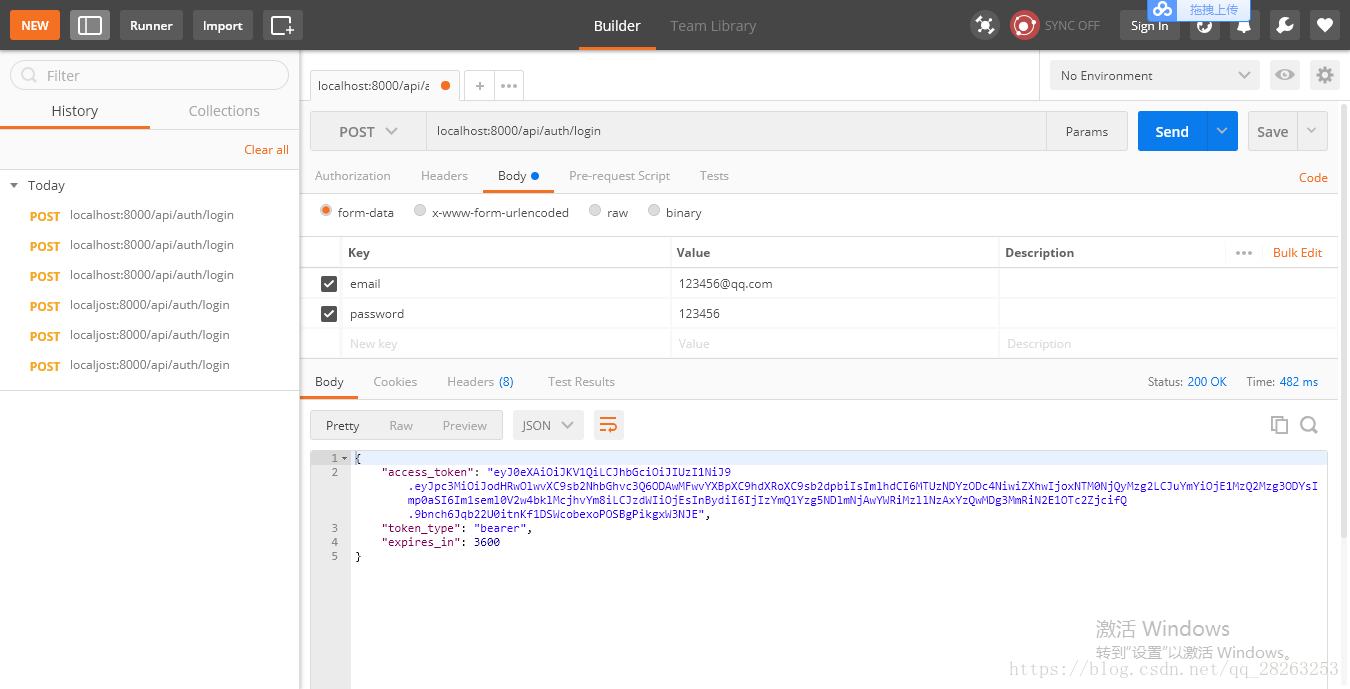
Task: Click the cloud upload overlay icon
Action: pyautogui.click(x=1161, y=9)
